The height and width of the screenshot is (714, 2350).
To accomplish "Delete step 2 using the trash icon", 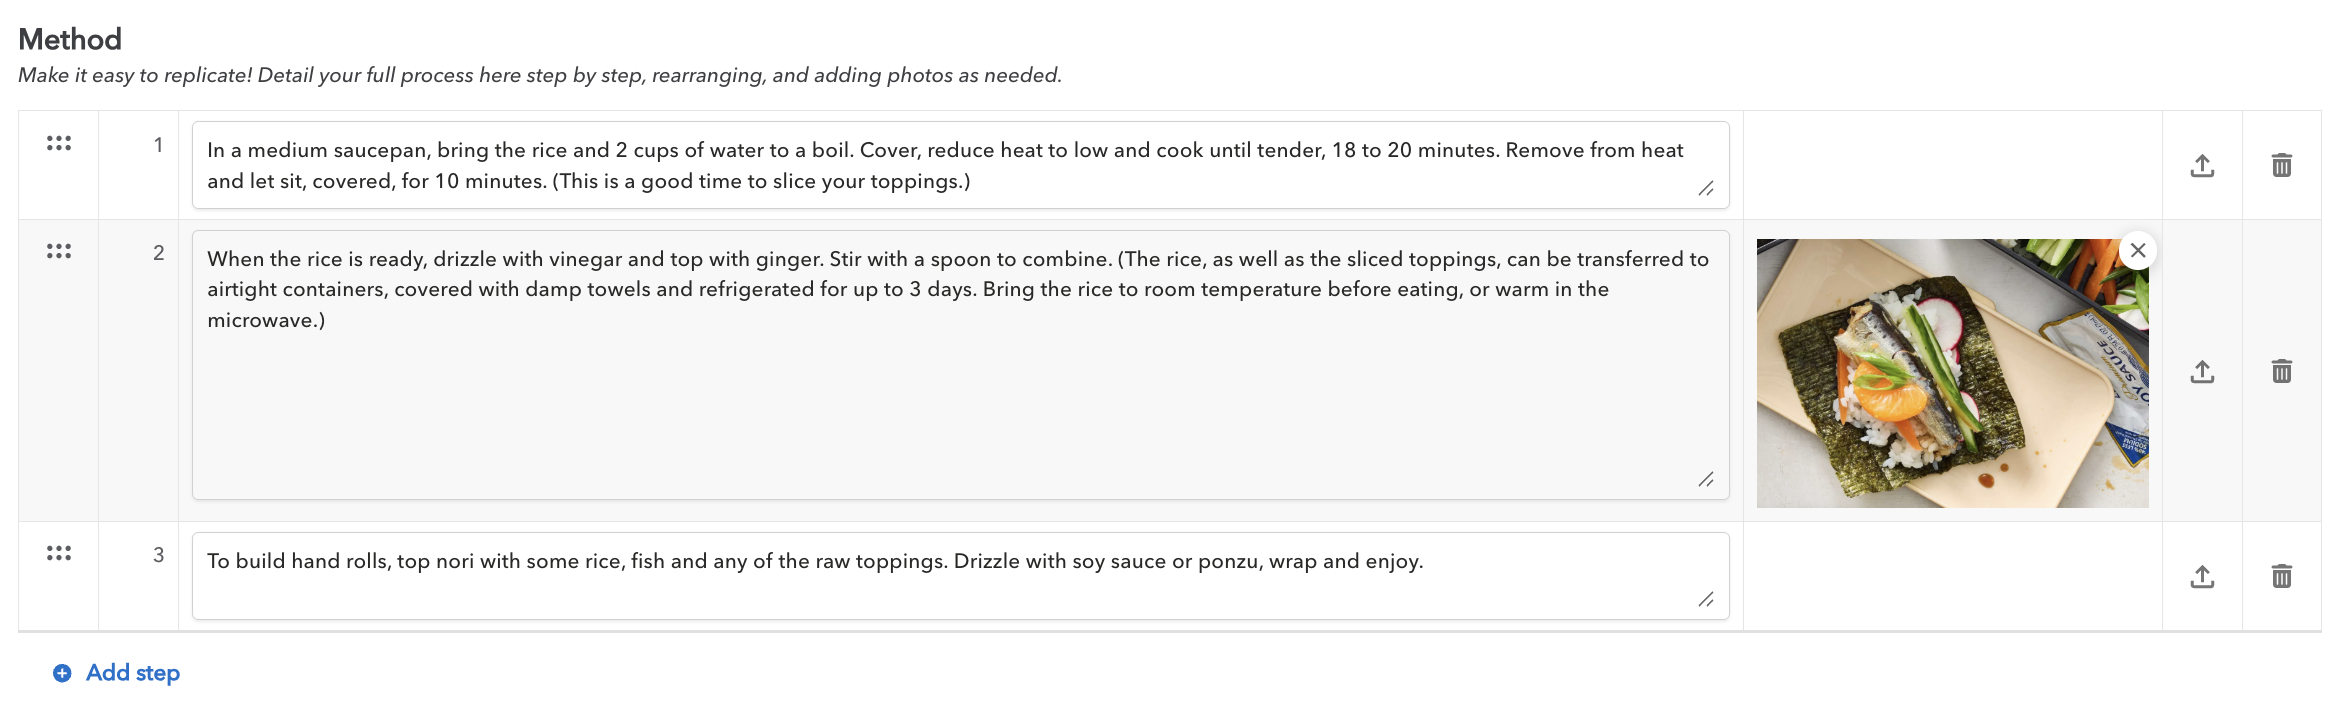I will click(x=2282, y=371).
